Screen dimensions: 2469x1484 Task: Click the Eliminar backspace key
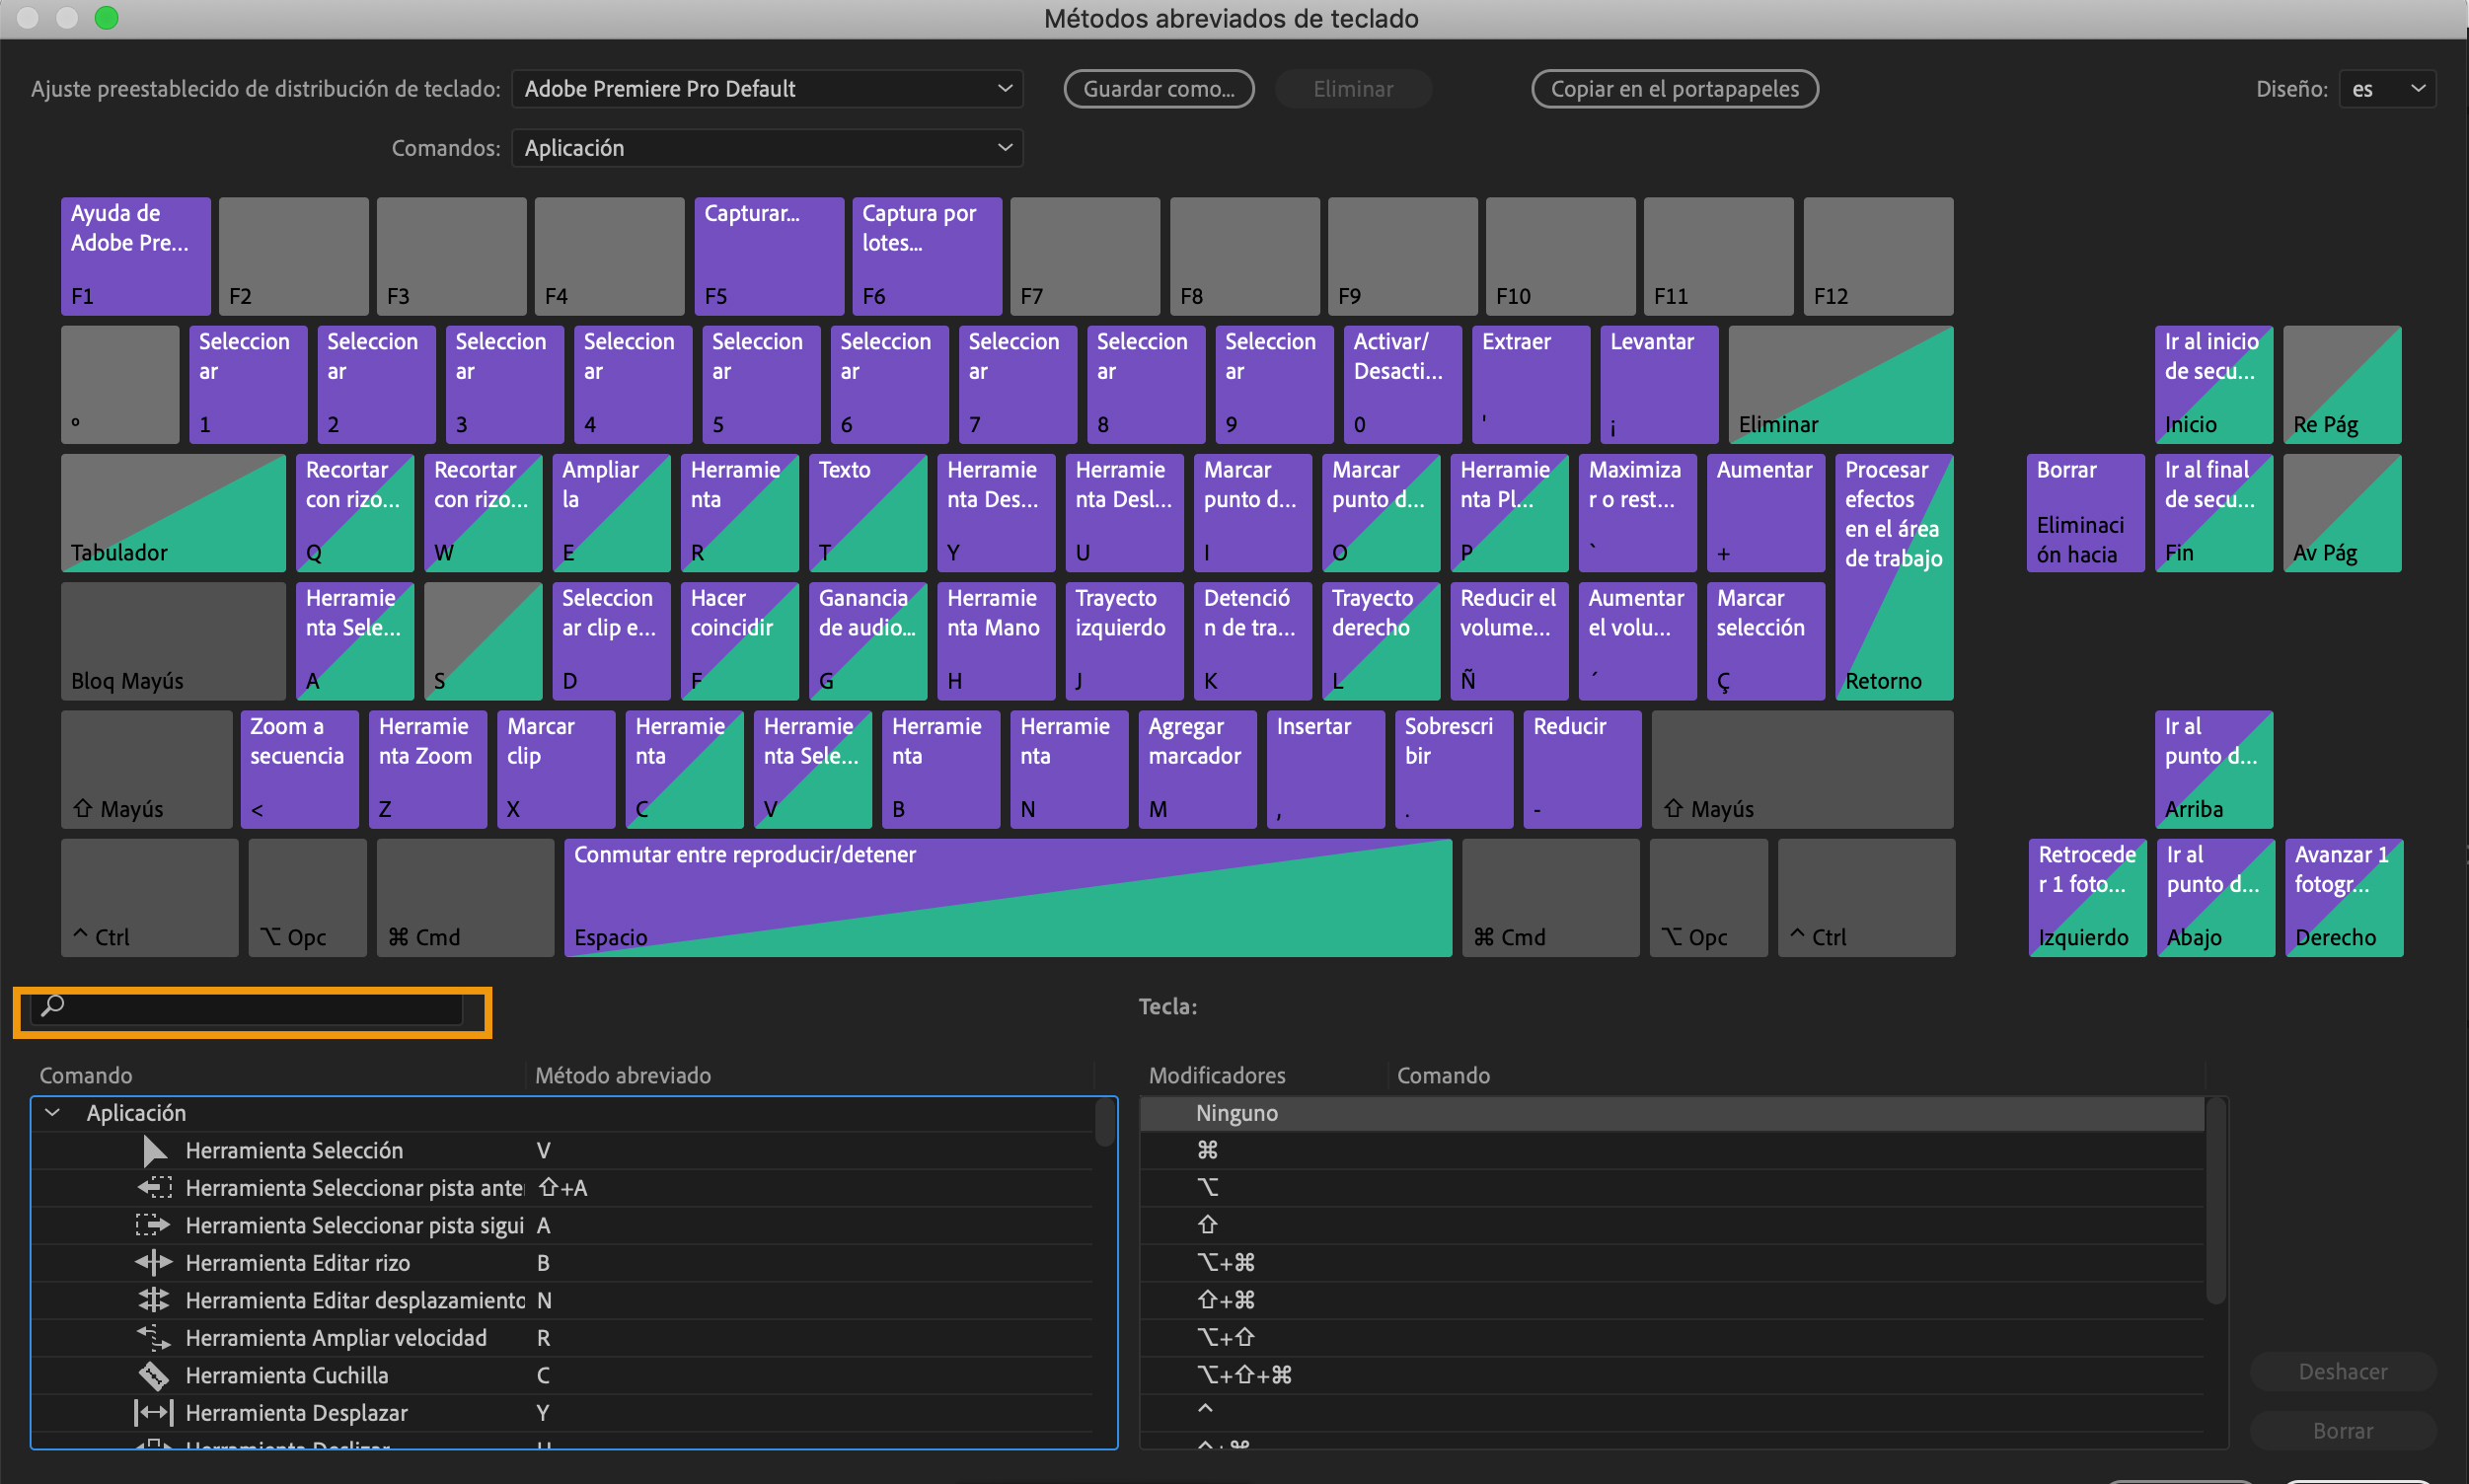click(1841, 385)
